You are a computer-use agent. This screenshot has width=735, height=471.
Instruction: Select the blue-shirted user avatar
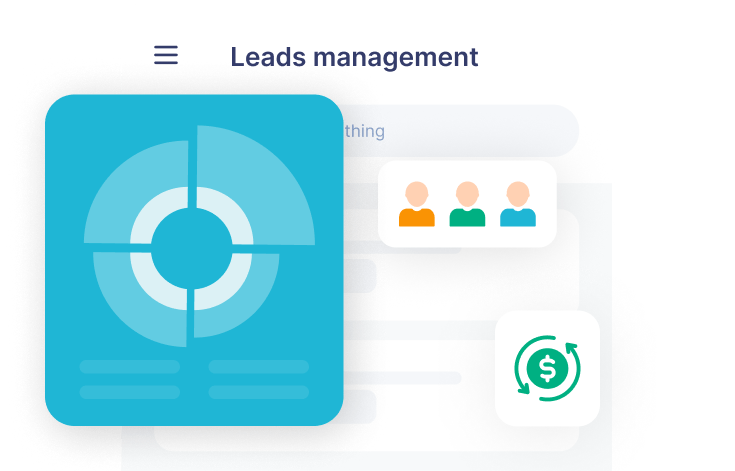pyautogui.click(x=518, y=204)
